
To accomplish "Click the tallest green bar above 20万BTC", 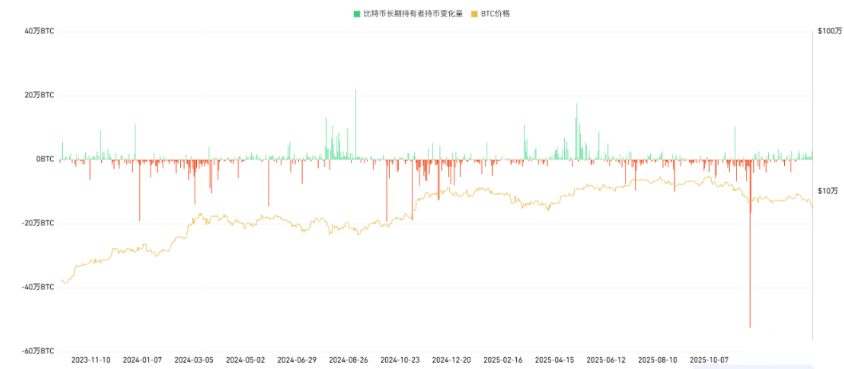I will point(355,124).
